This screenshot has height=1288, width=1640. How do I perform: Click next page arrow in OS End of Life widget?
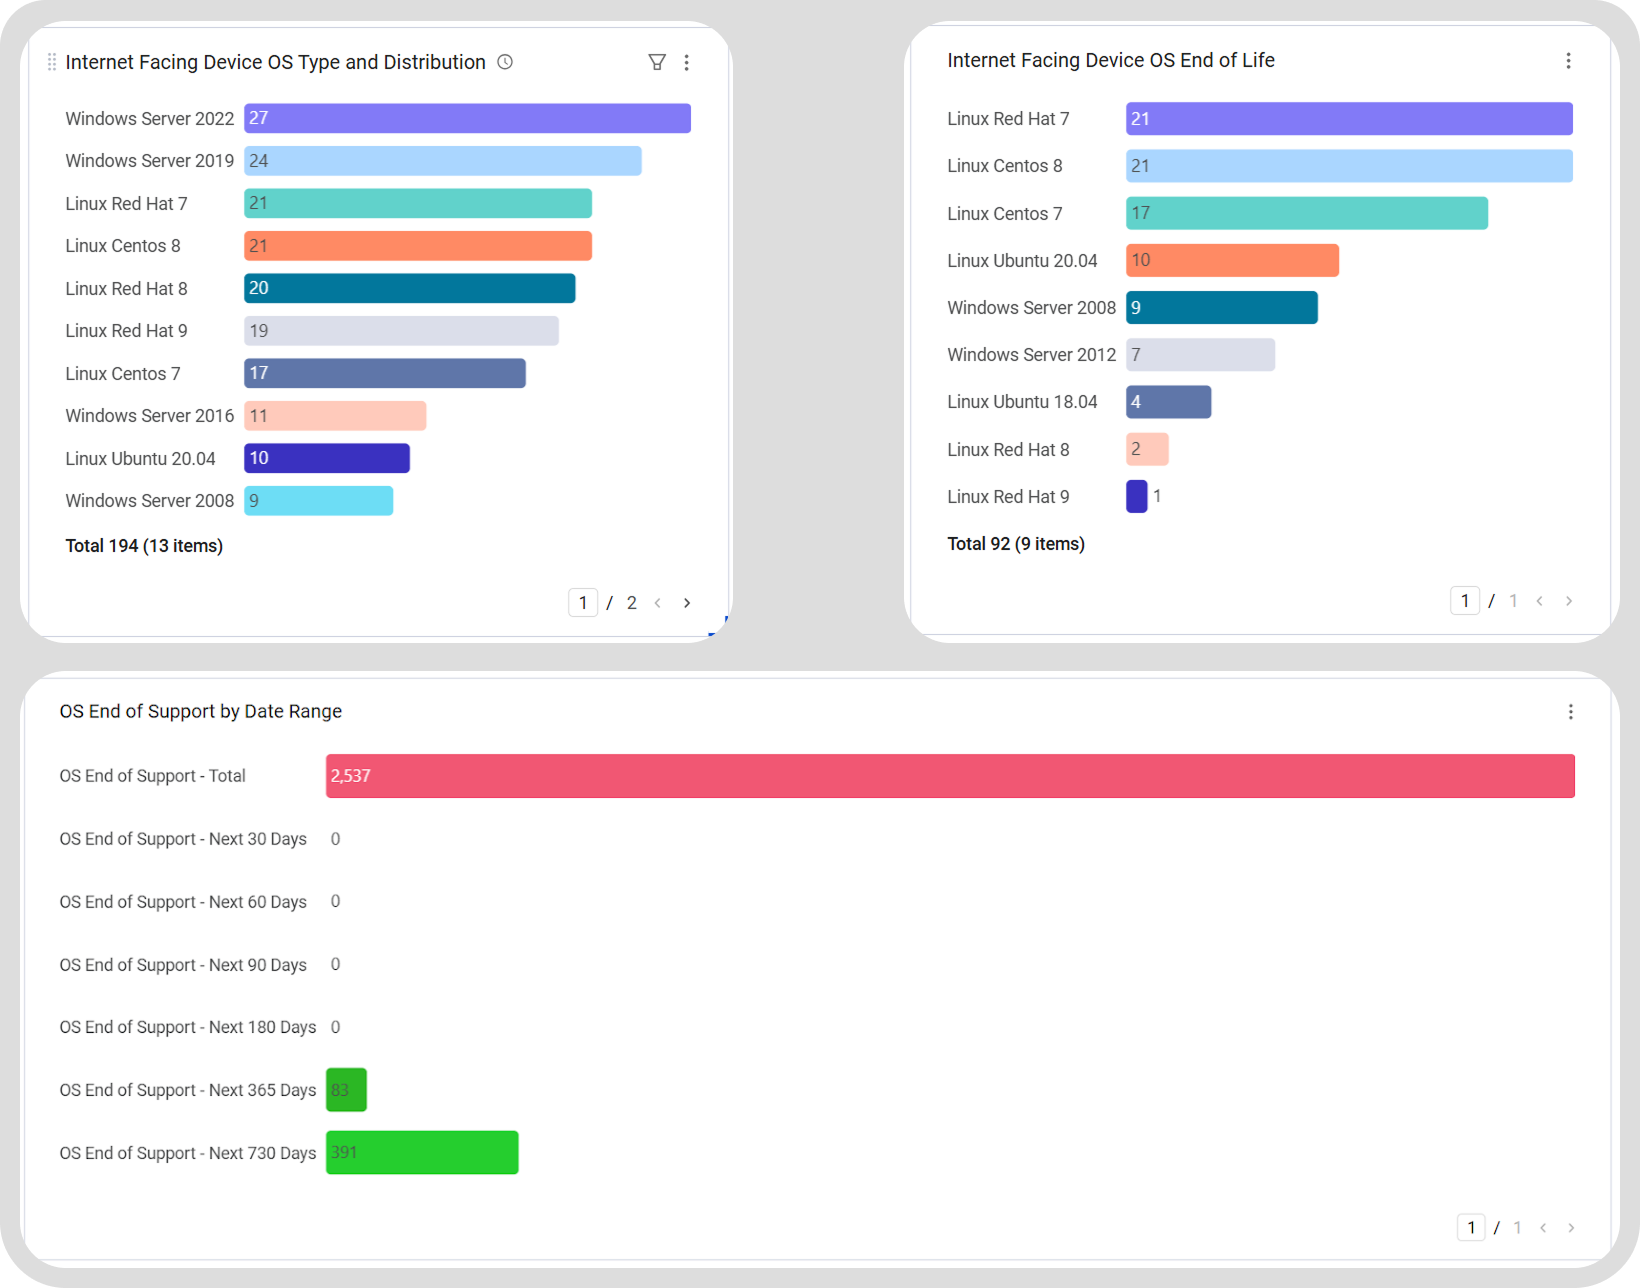click(x=1568, y=601)
